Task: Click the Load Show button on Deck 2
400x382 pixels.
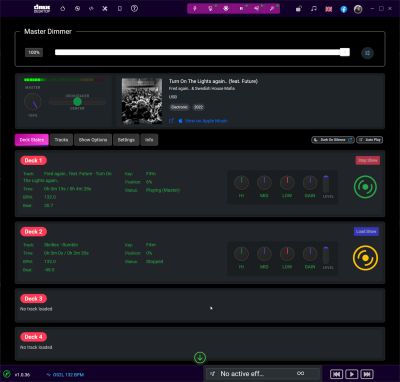Action: click(366, 231)
